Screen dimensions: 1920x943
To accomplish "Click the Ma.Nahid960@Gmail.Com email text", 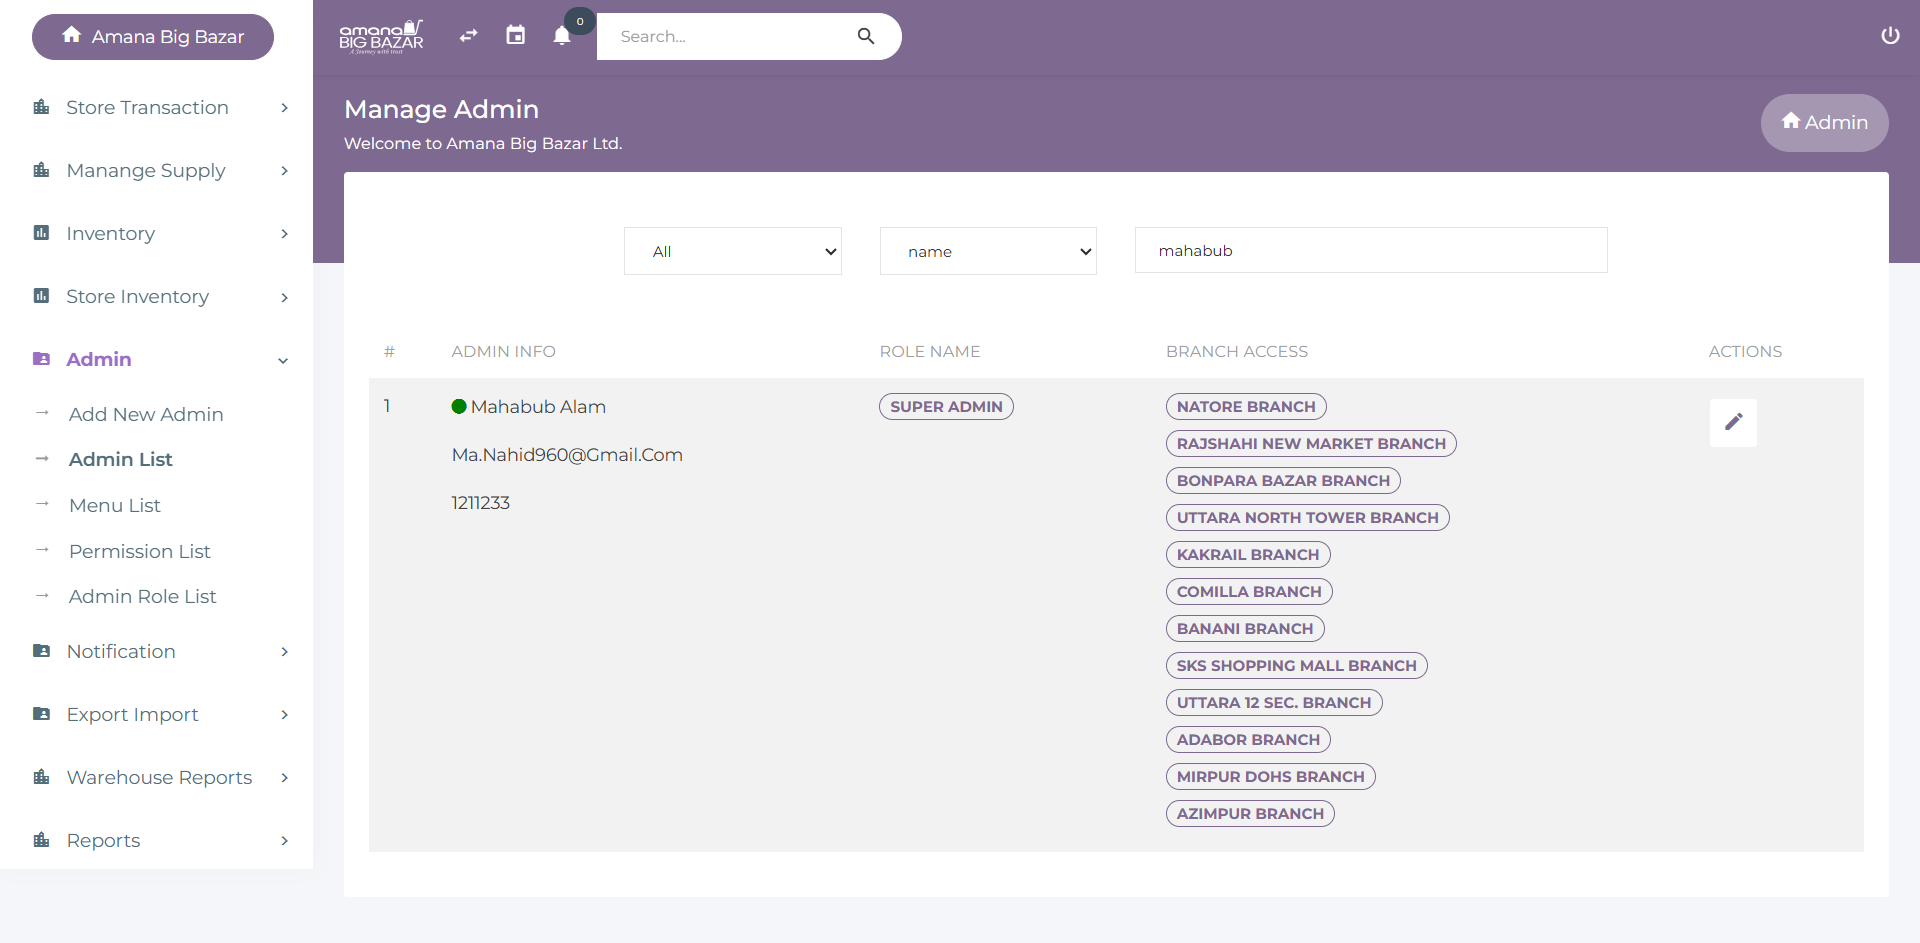I will (x=567, y=454).
